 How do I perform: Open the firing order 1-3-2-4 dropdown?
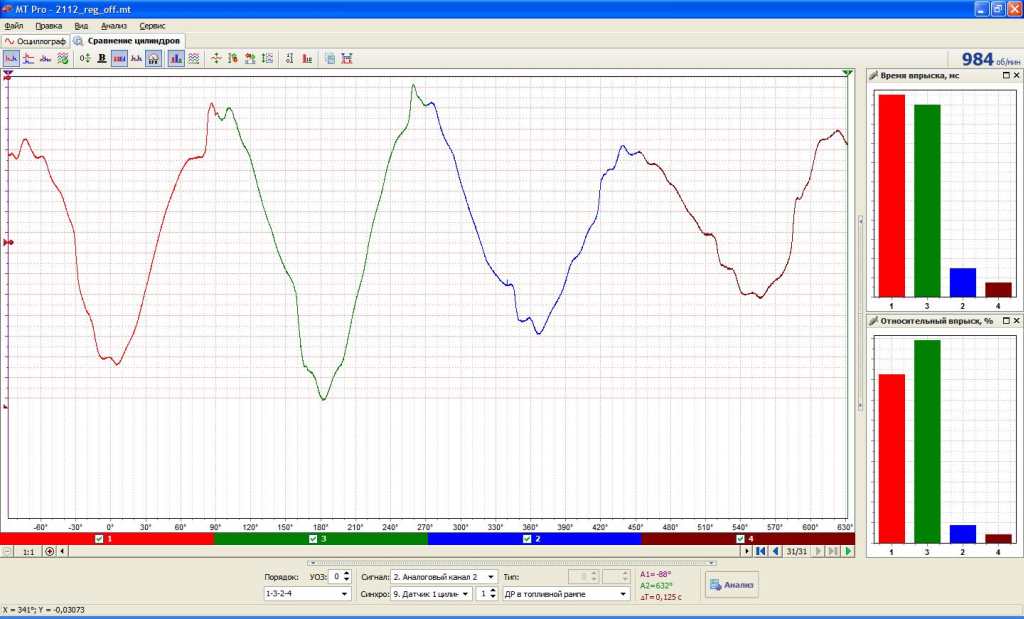click(x=306, y=594)
